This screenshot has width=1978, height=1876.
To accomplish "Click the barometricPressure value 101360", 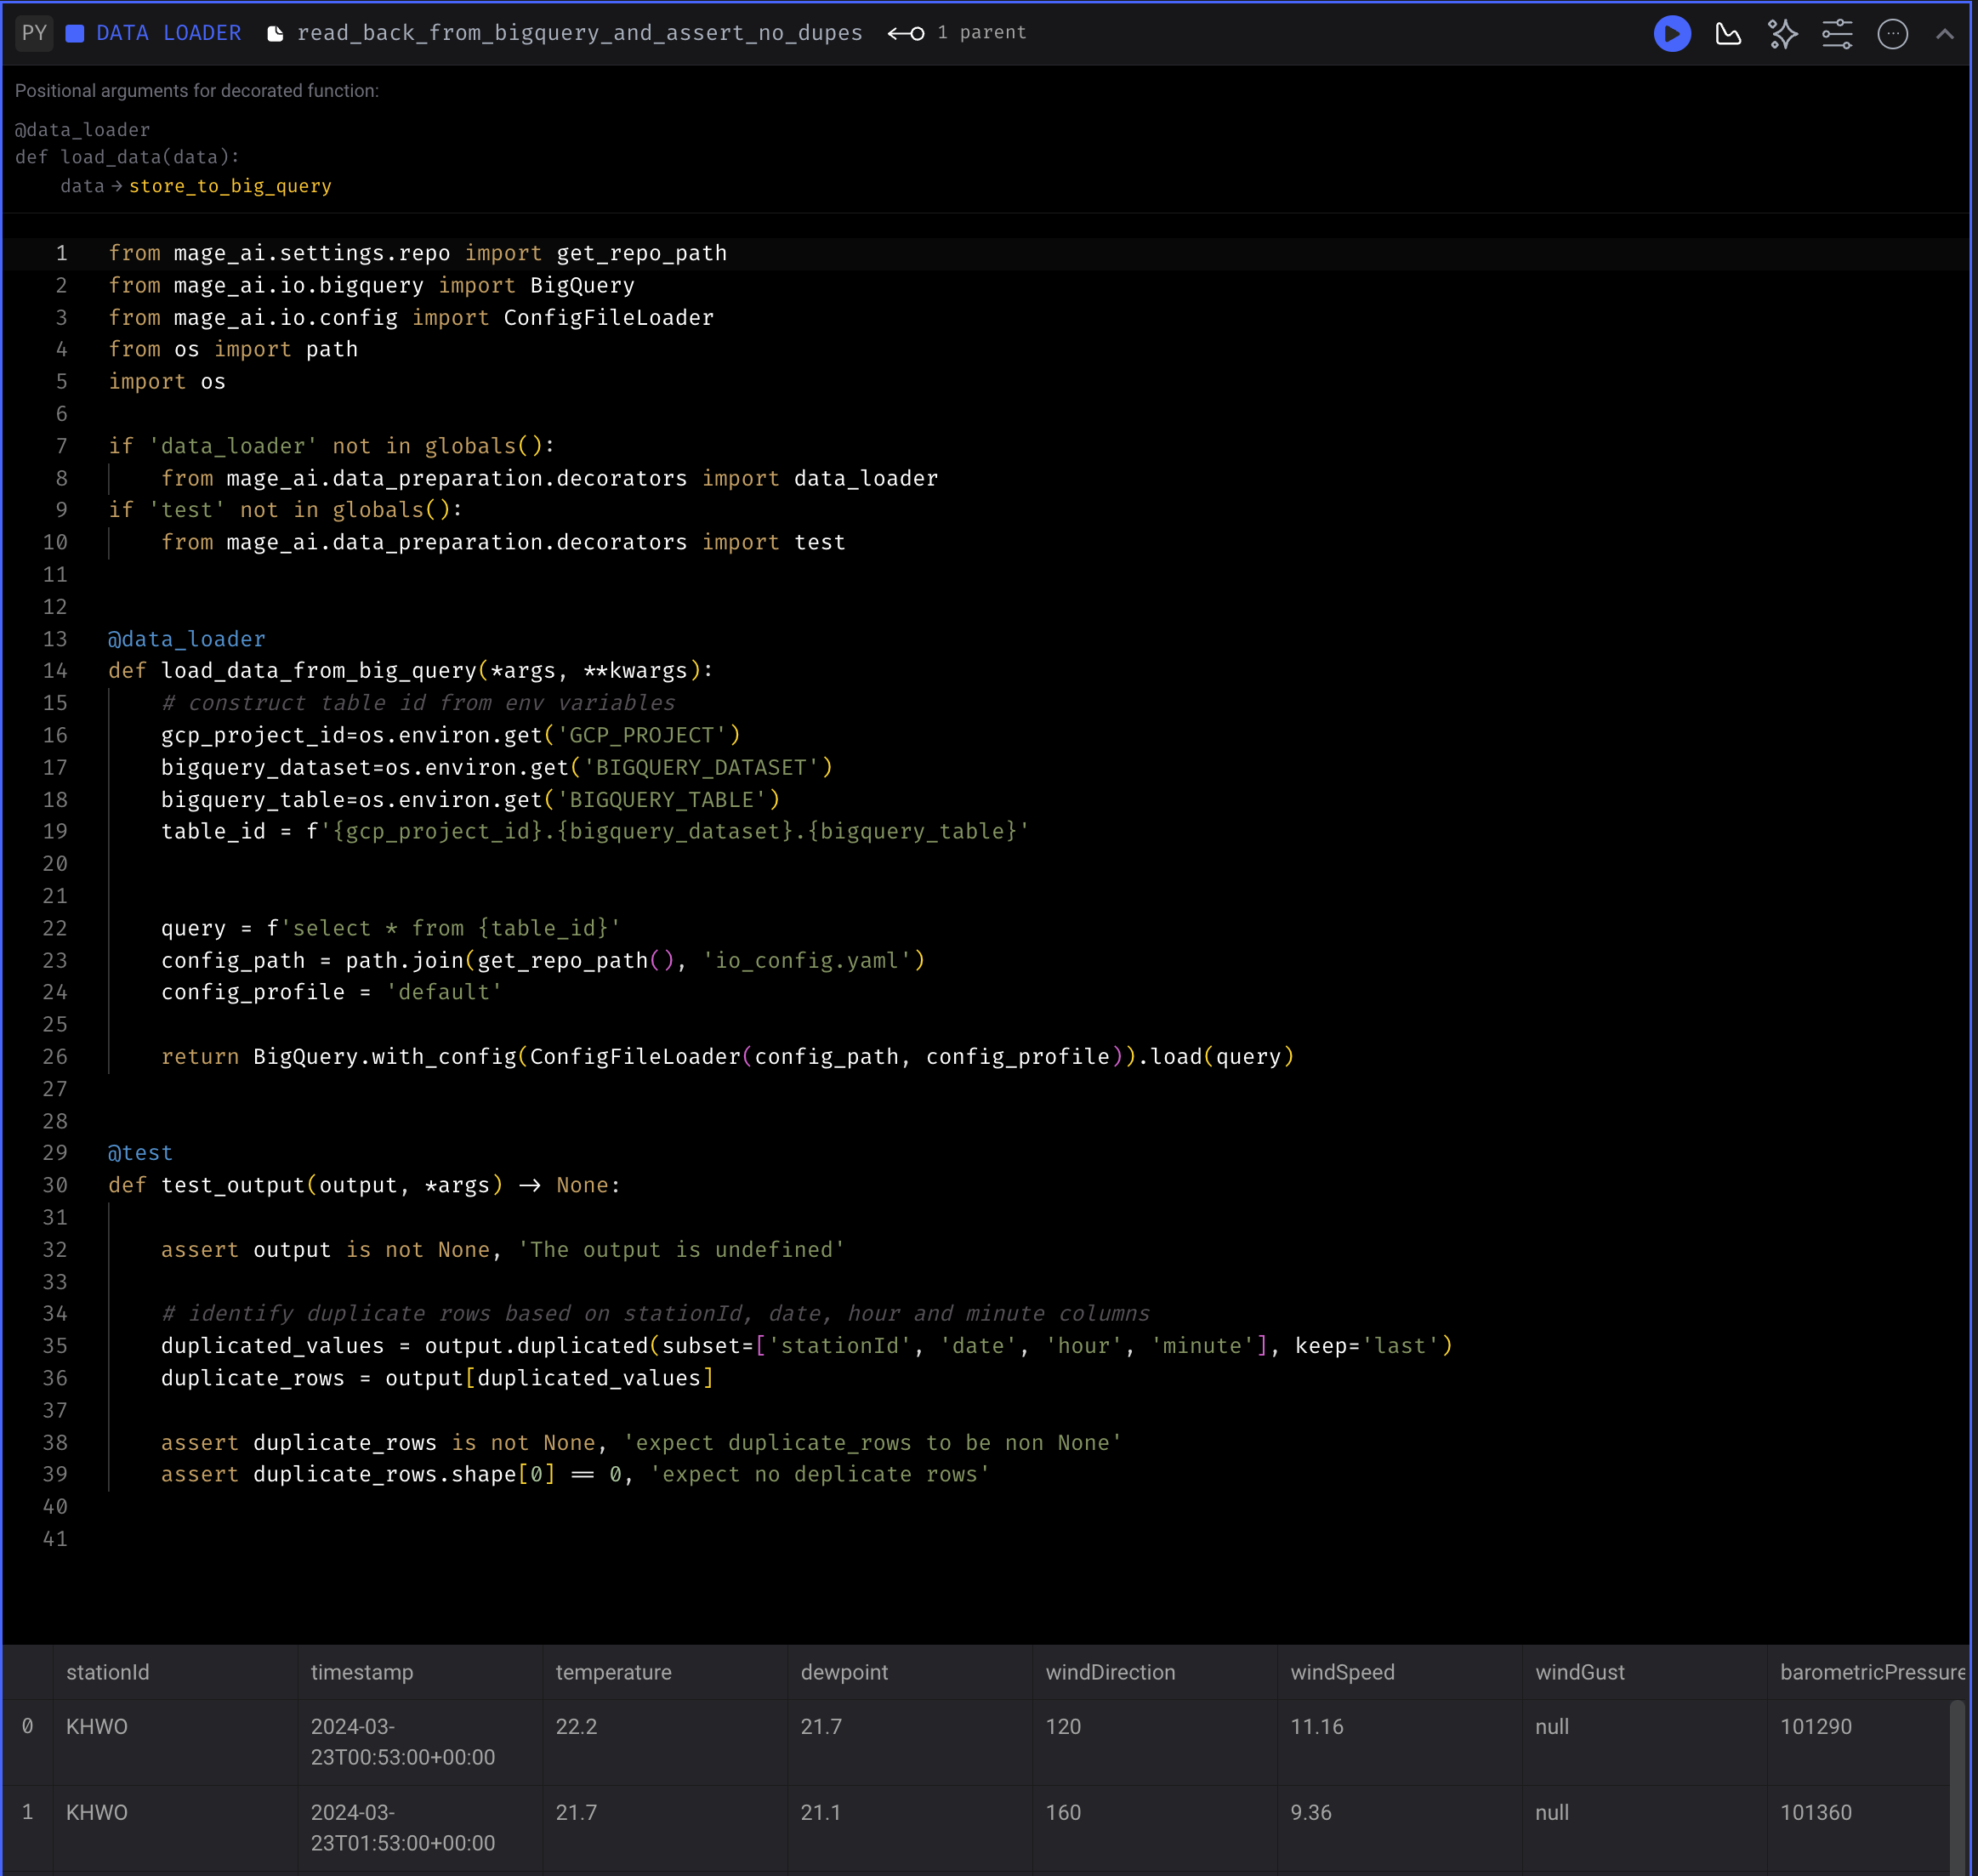I will 1816,1813.
